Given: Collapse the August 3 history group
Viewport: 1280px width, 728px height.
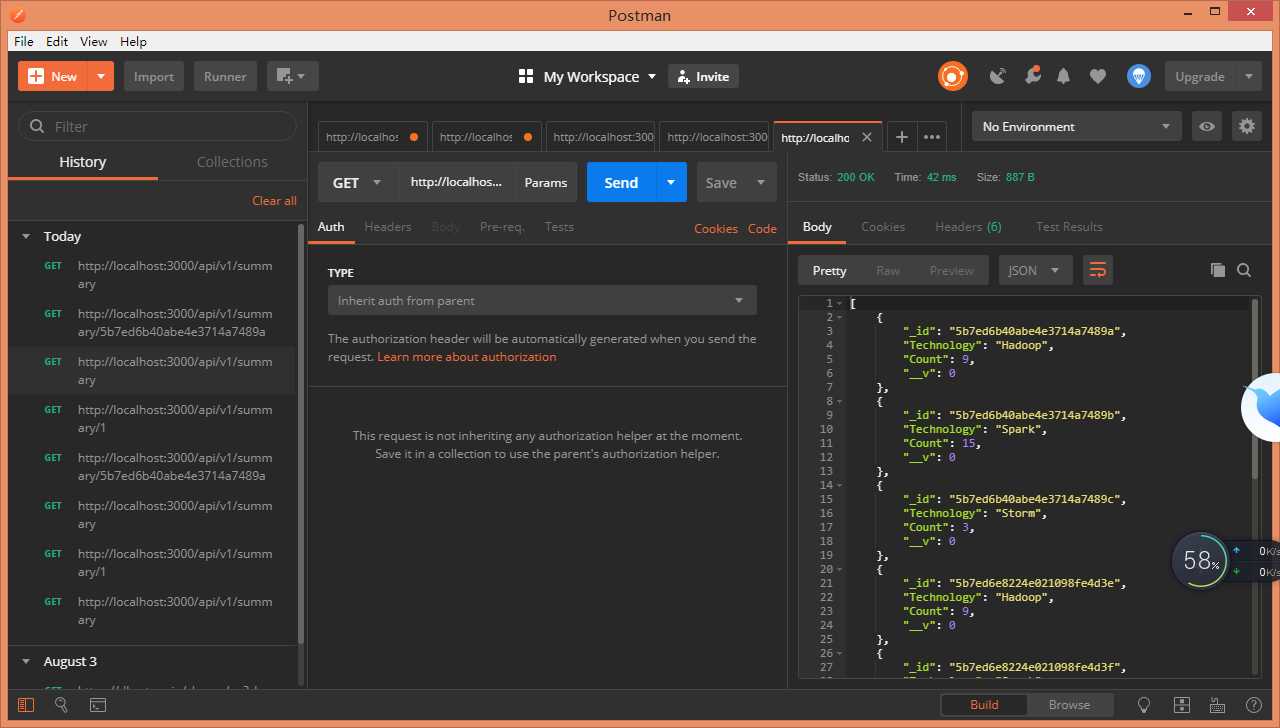Looking at the screenshot, I should click(x=26, y=662).
